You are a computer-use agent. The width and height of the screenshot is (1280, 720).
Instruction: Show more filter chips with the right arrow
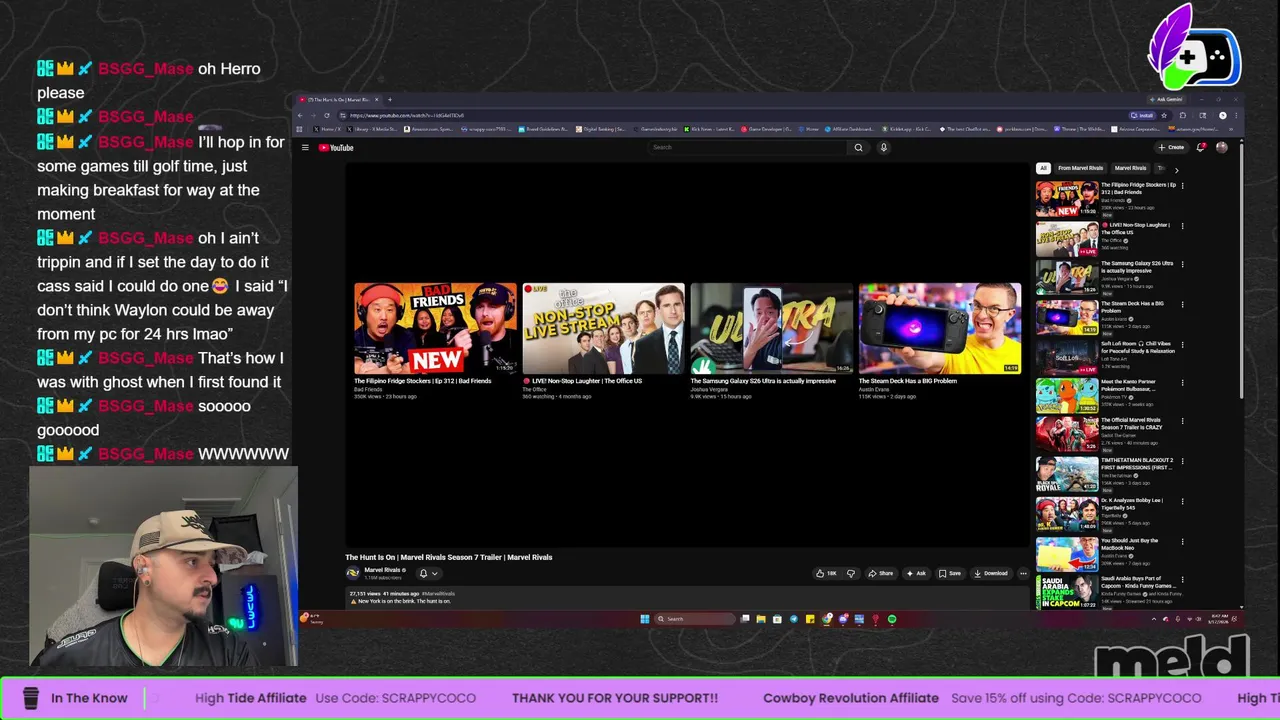[1176, 170]
